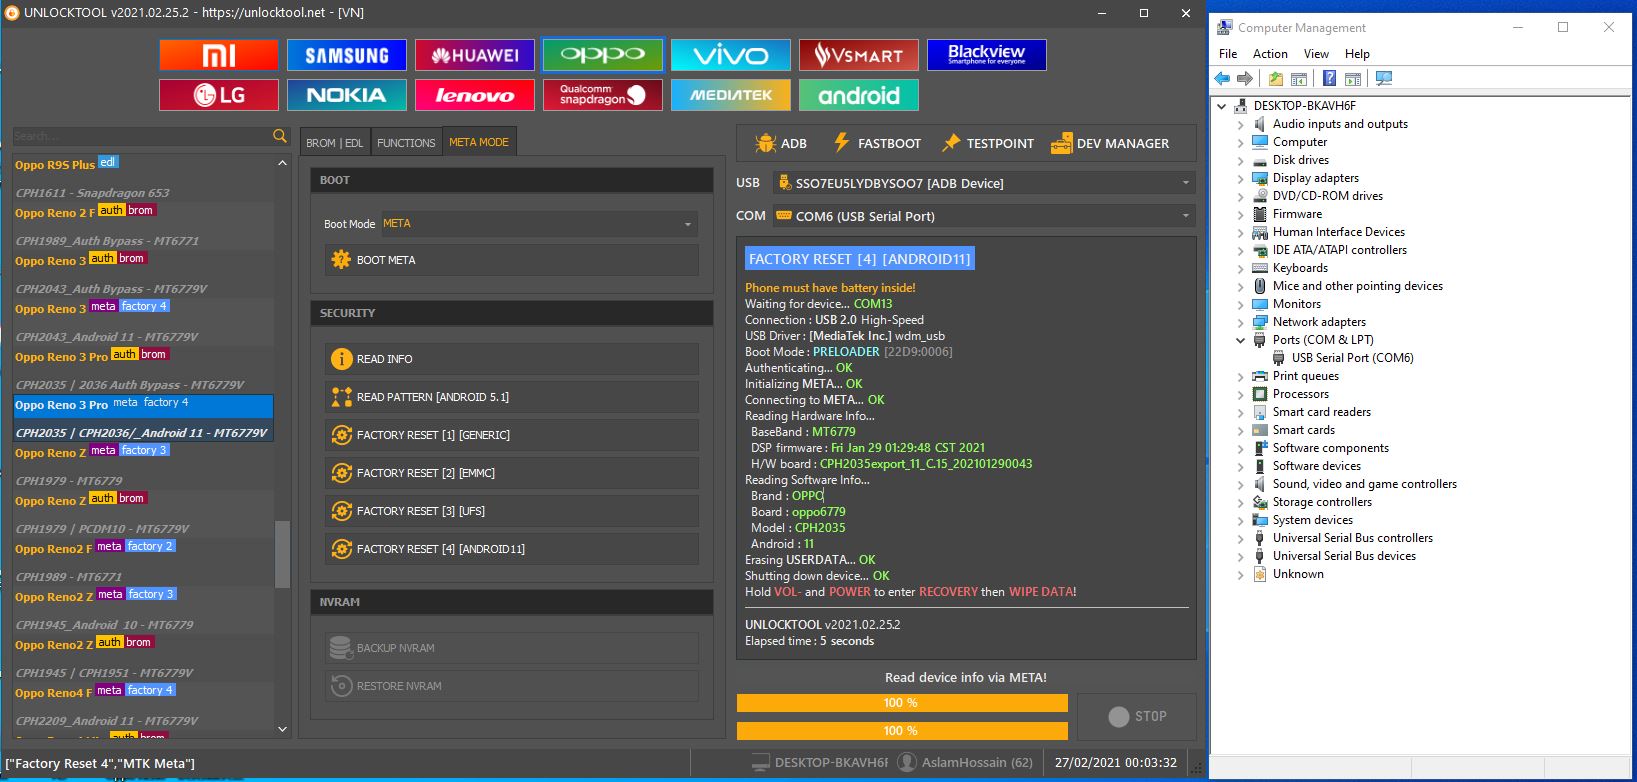Expand the Audio inputs and outputs node
Image resolution: width=1637 pixels, height=782 pixels.
(1241, 124)
